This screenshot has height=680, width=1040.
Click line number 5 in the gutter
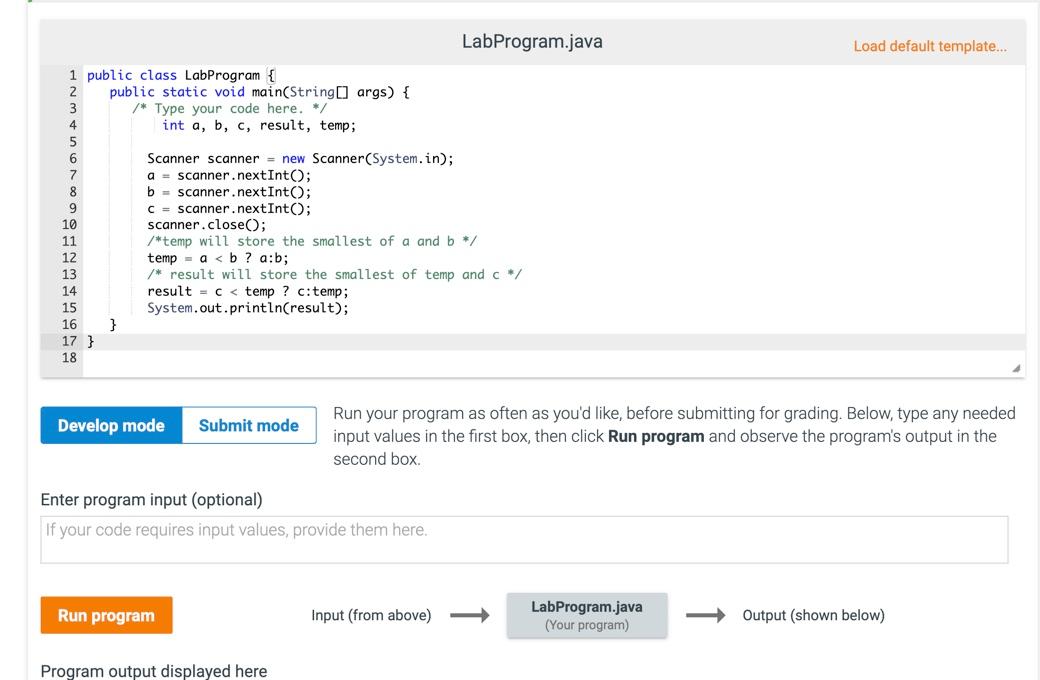coord(73,141)
